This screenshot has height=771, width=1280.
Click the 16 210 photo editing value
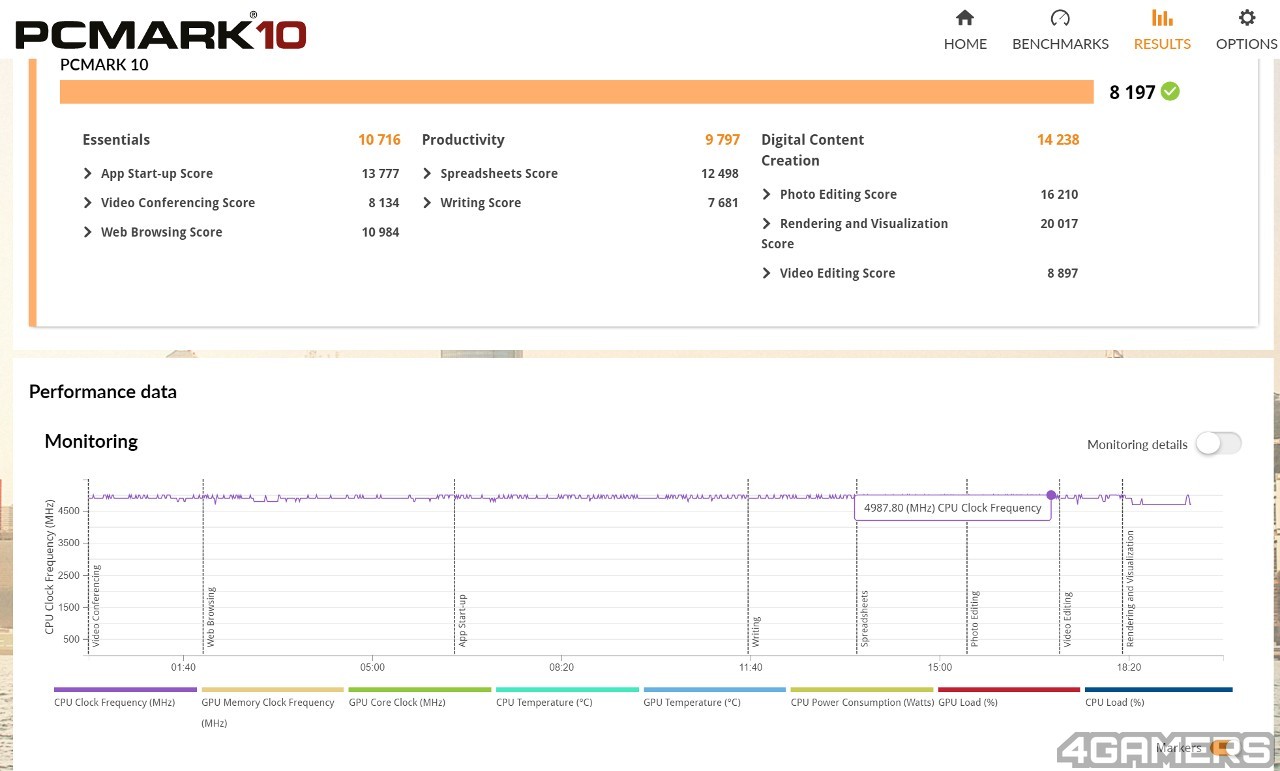tap(1059, 195)
